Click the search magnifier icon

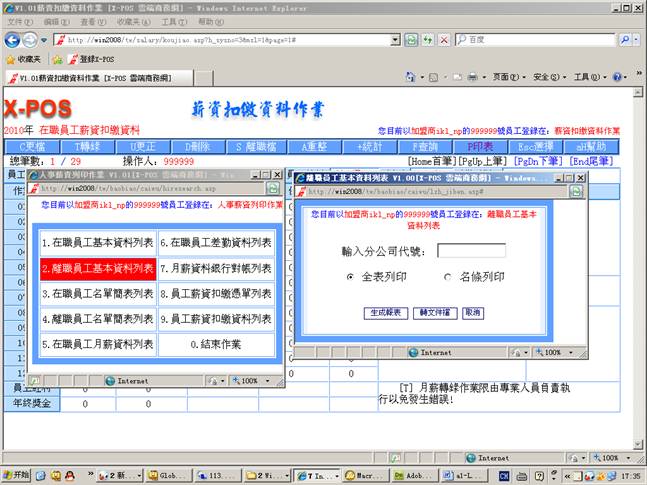click(x=626, y=40)
